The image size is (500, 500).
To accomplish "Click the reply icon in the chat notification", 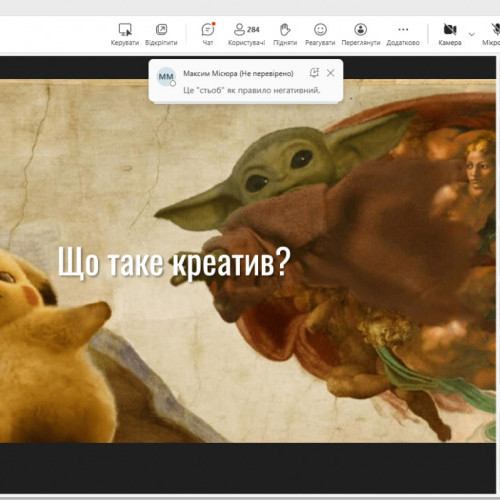I will click(x=314, y=73).
